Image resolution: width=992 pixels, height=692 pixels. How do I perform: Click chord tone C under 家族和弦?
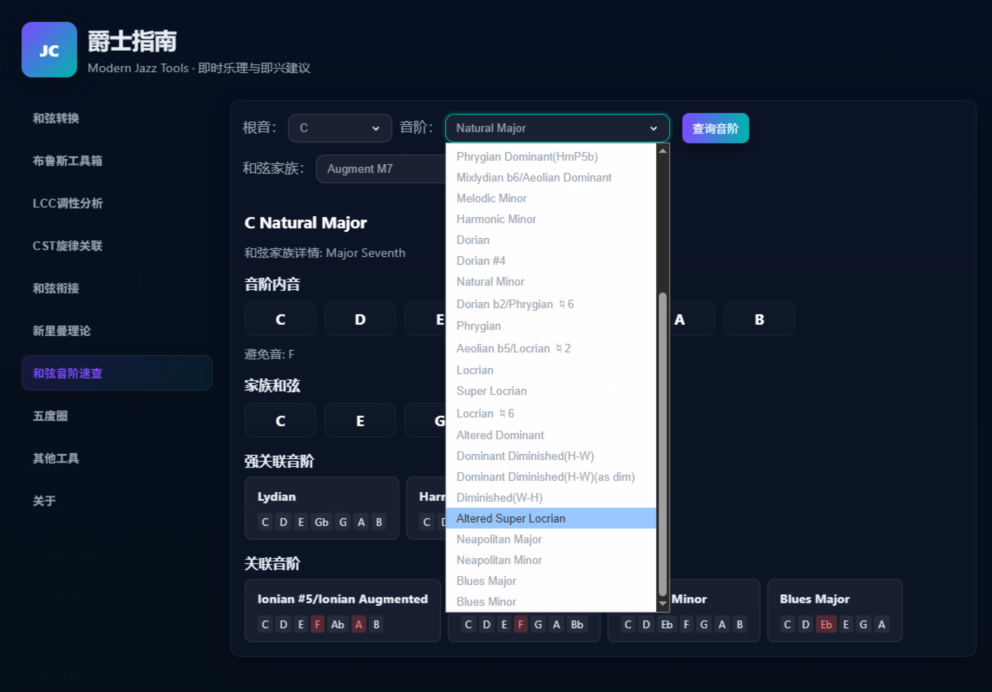[280, 421]
